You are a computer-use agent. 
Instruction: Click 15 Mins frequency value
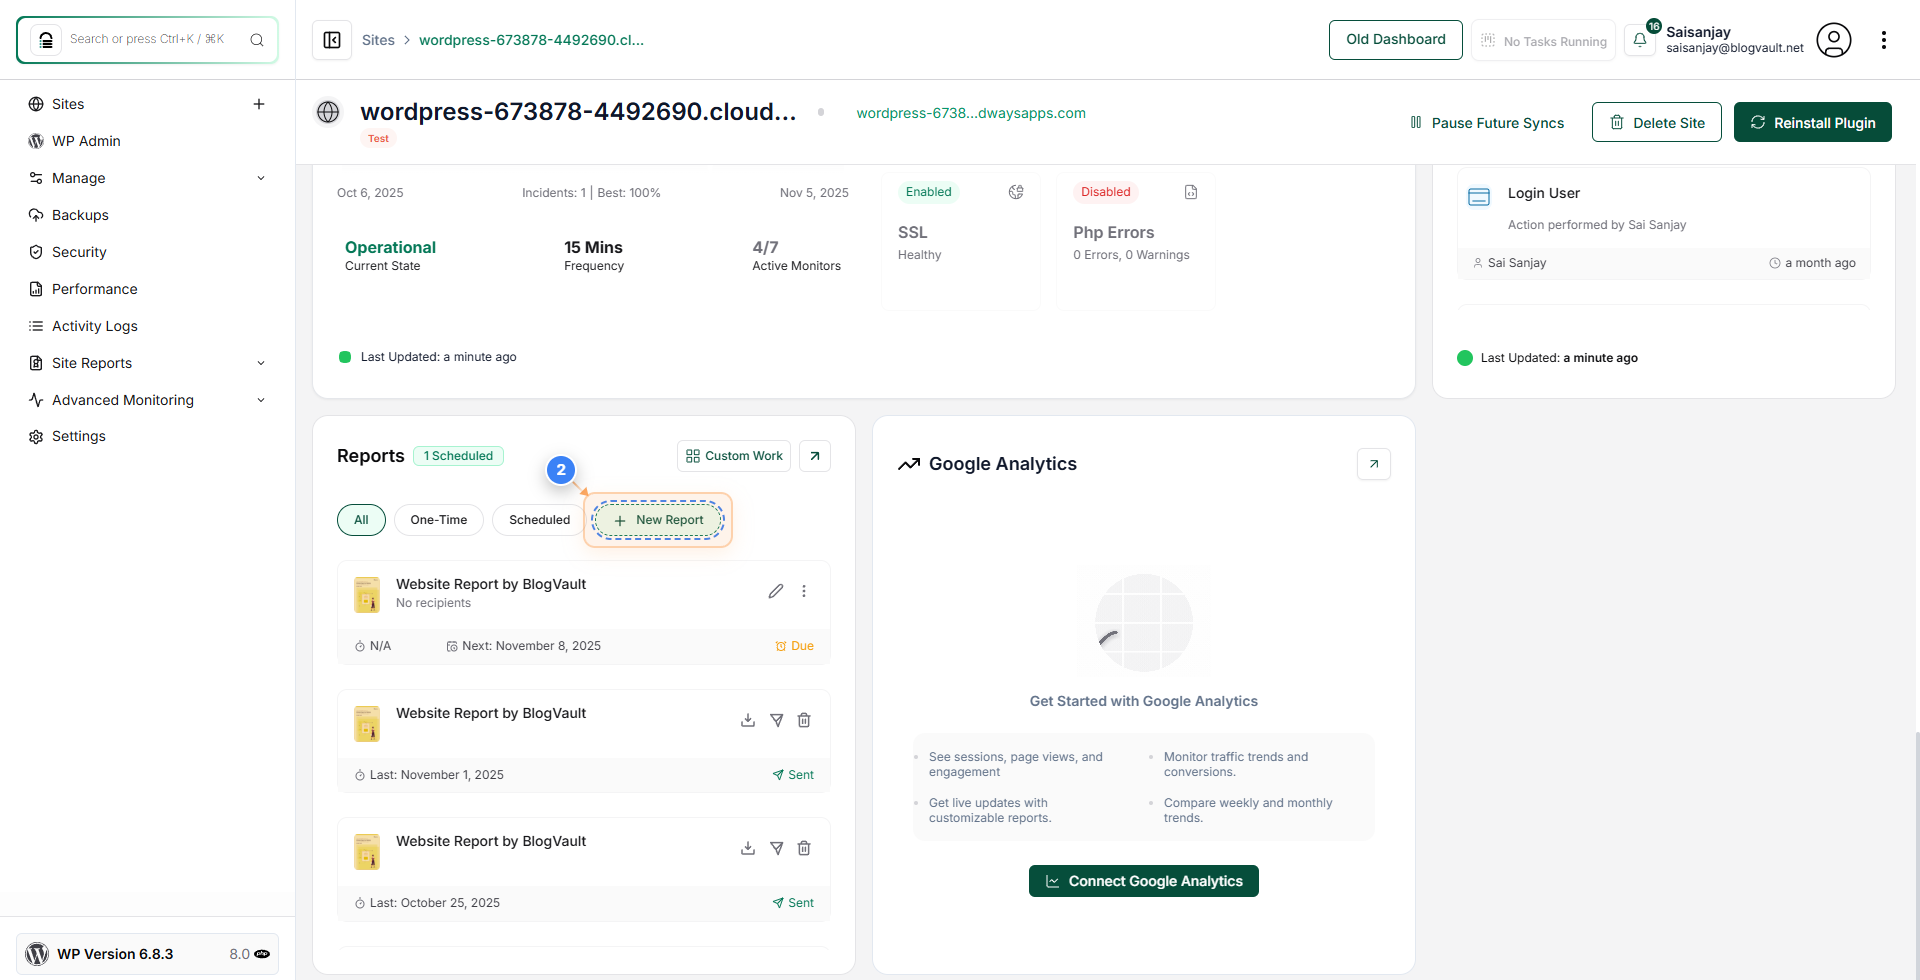(x=593, y=247)
